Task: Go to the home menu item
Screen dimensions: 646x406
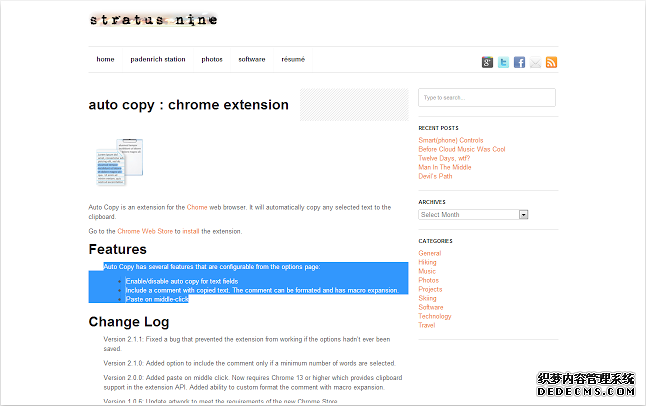Action: 105,59
